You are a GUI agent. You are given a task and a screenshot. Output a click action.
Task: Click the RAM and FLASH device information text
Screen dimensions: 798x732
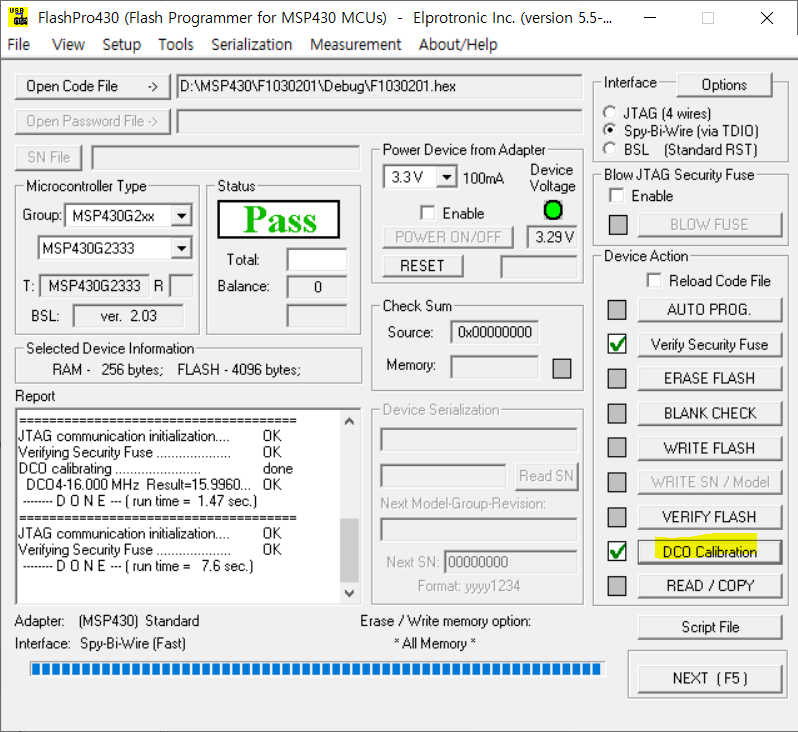[x=177, y=370]
